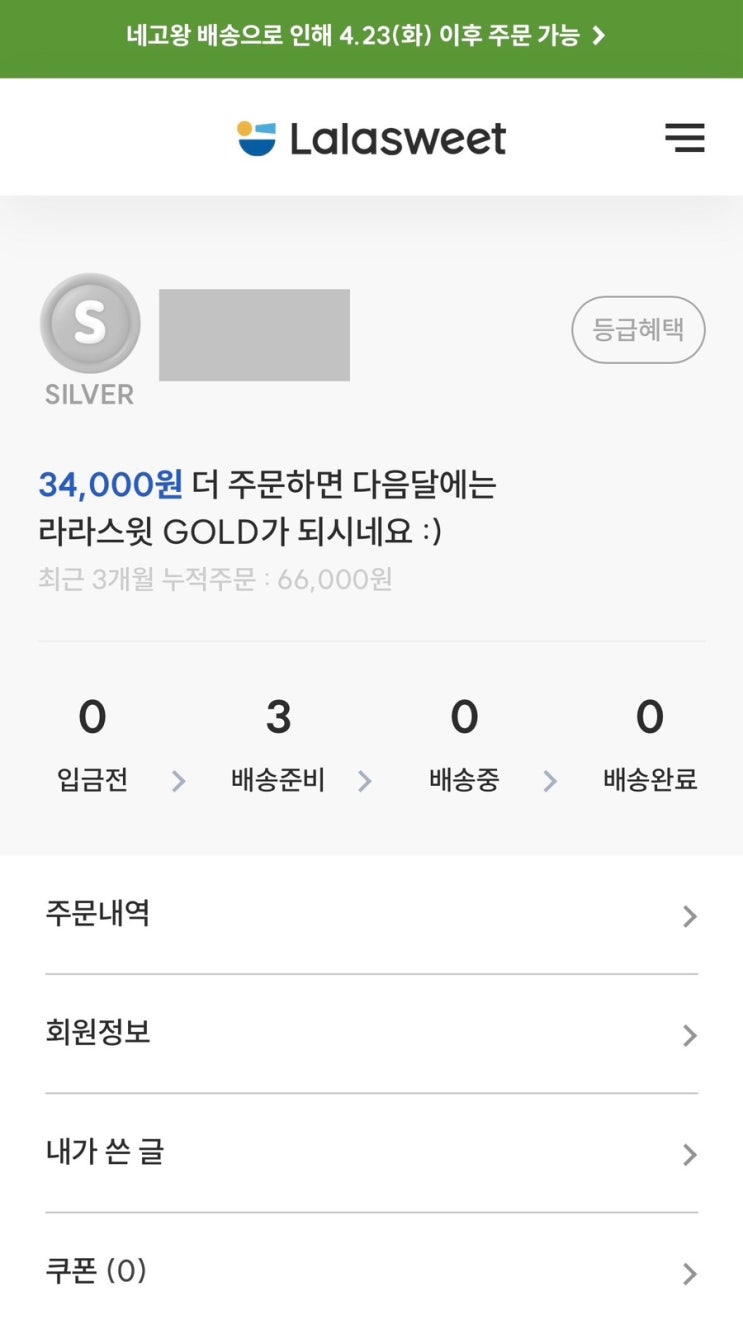Click the chevron beside 내가 쓴 글

click(x=689, y=1155)
